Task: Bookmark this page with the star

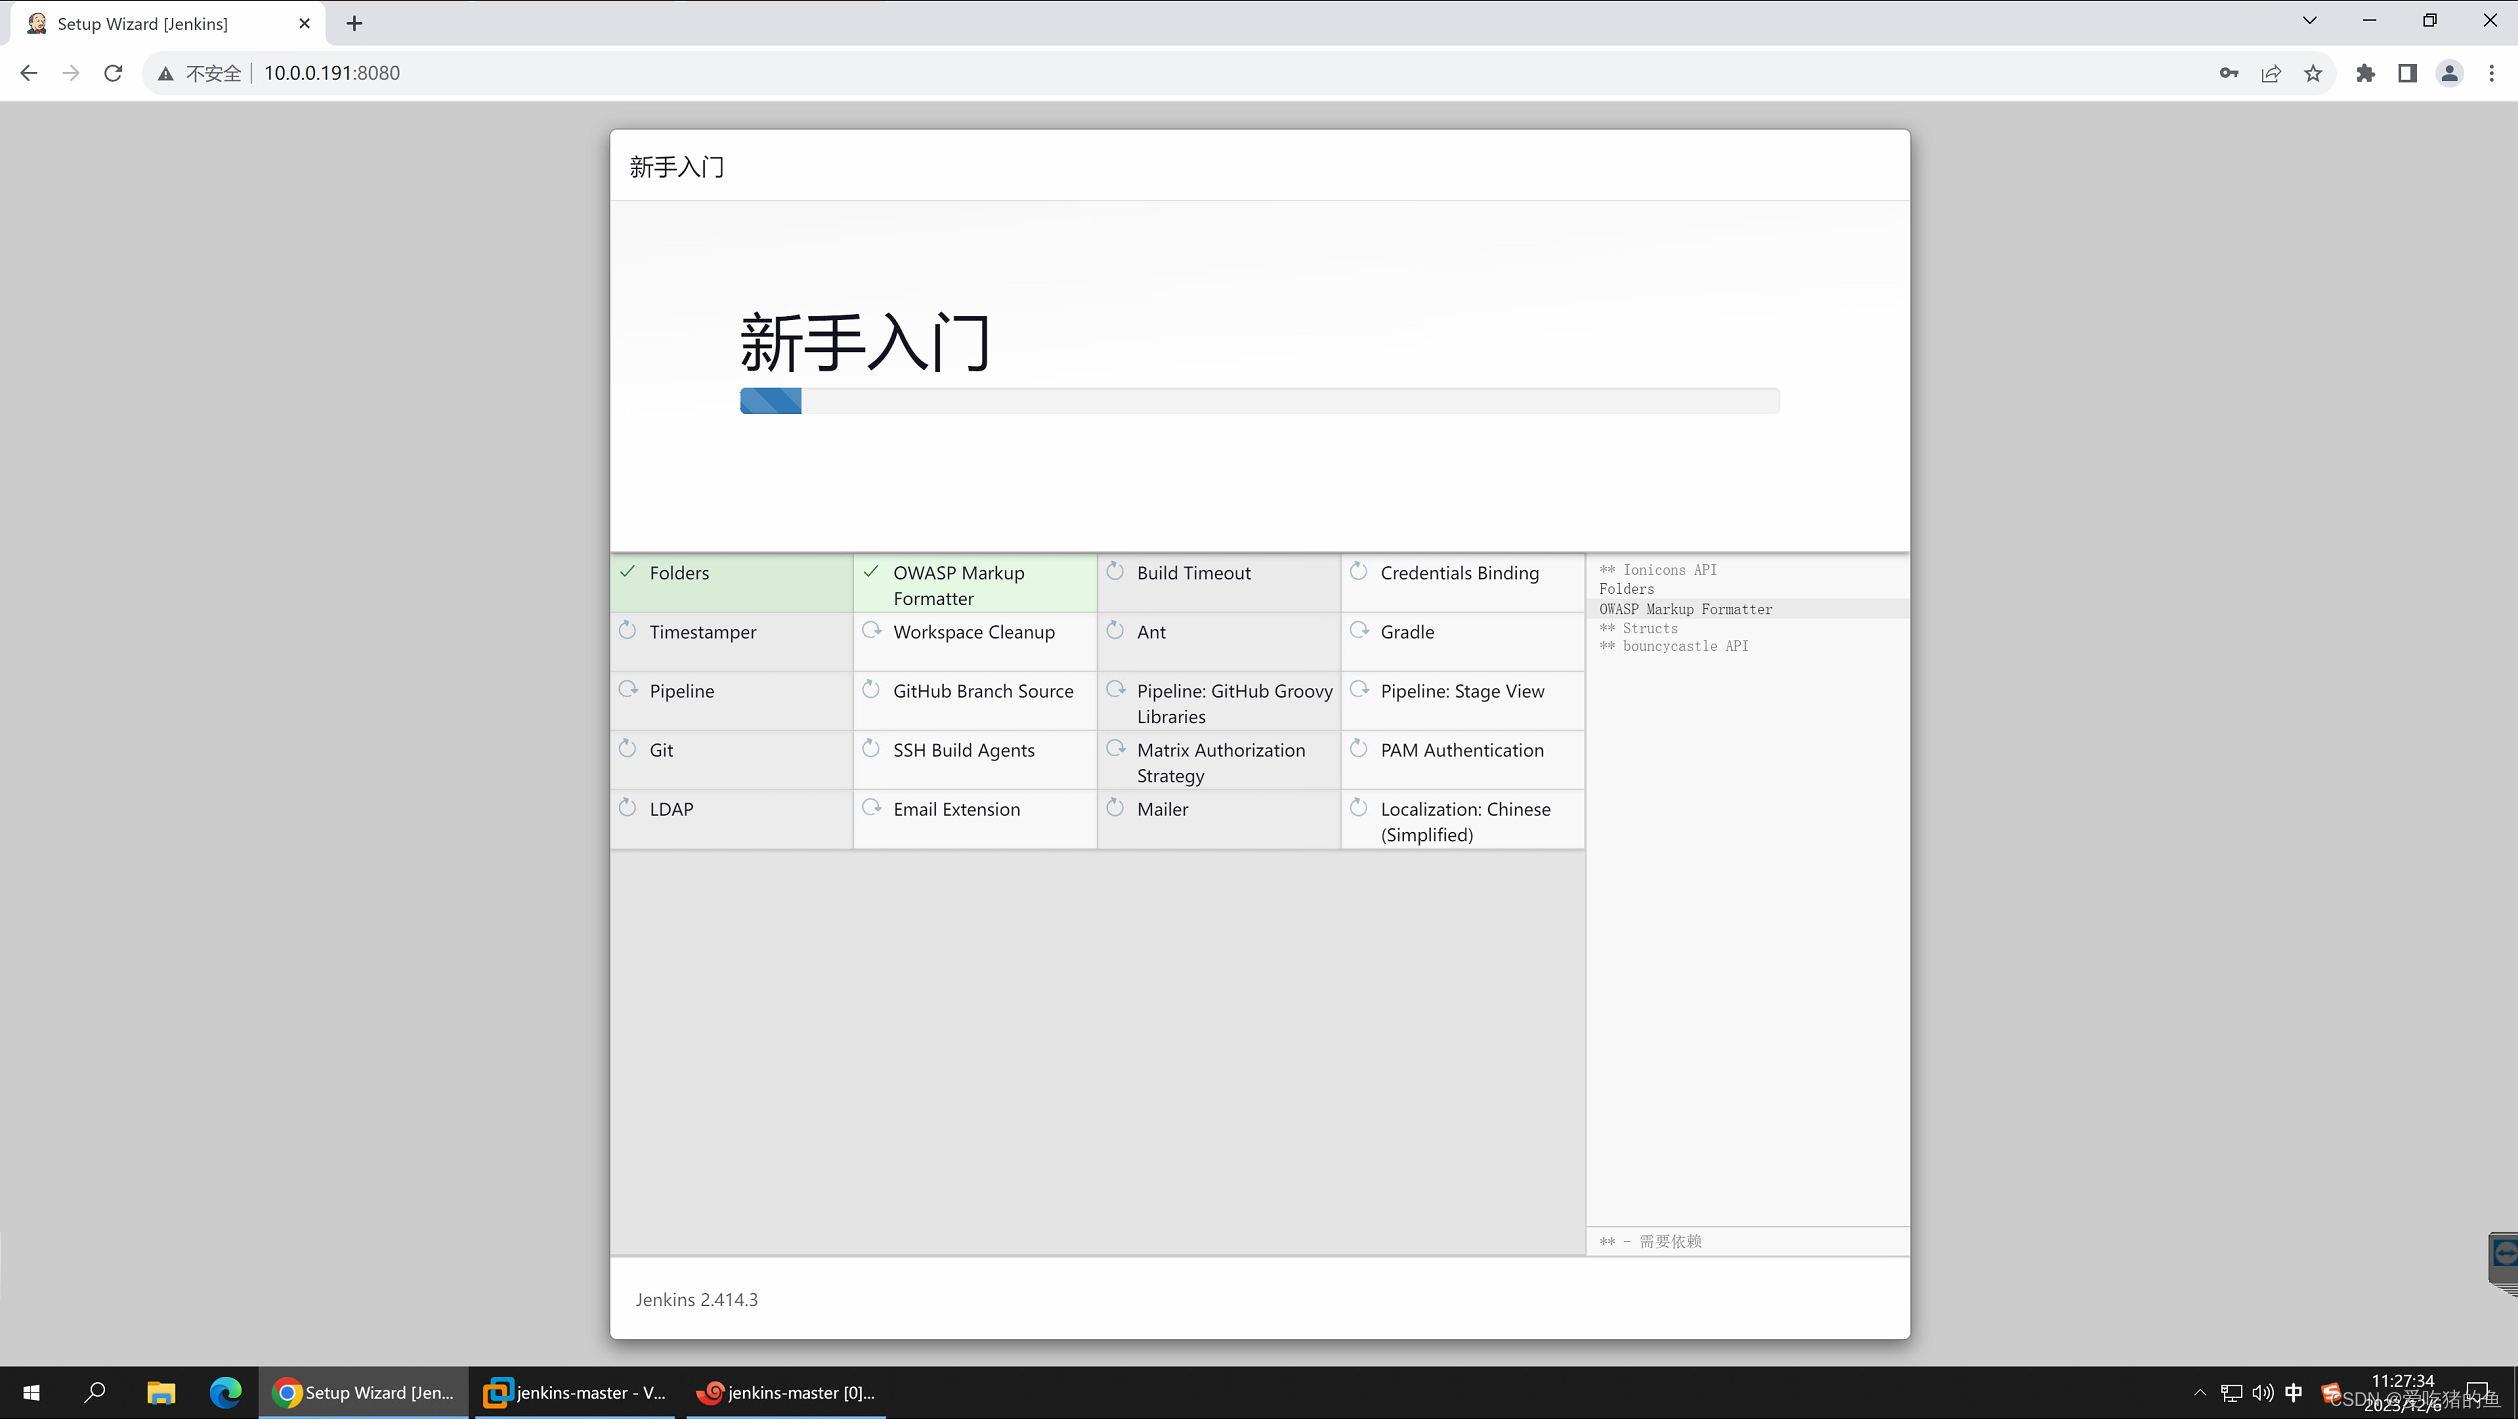Action: pyautogui.click(x=2313, y=73)
